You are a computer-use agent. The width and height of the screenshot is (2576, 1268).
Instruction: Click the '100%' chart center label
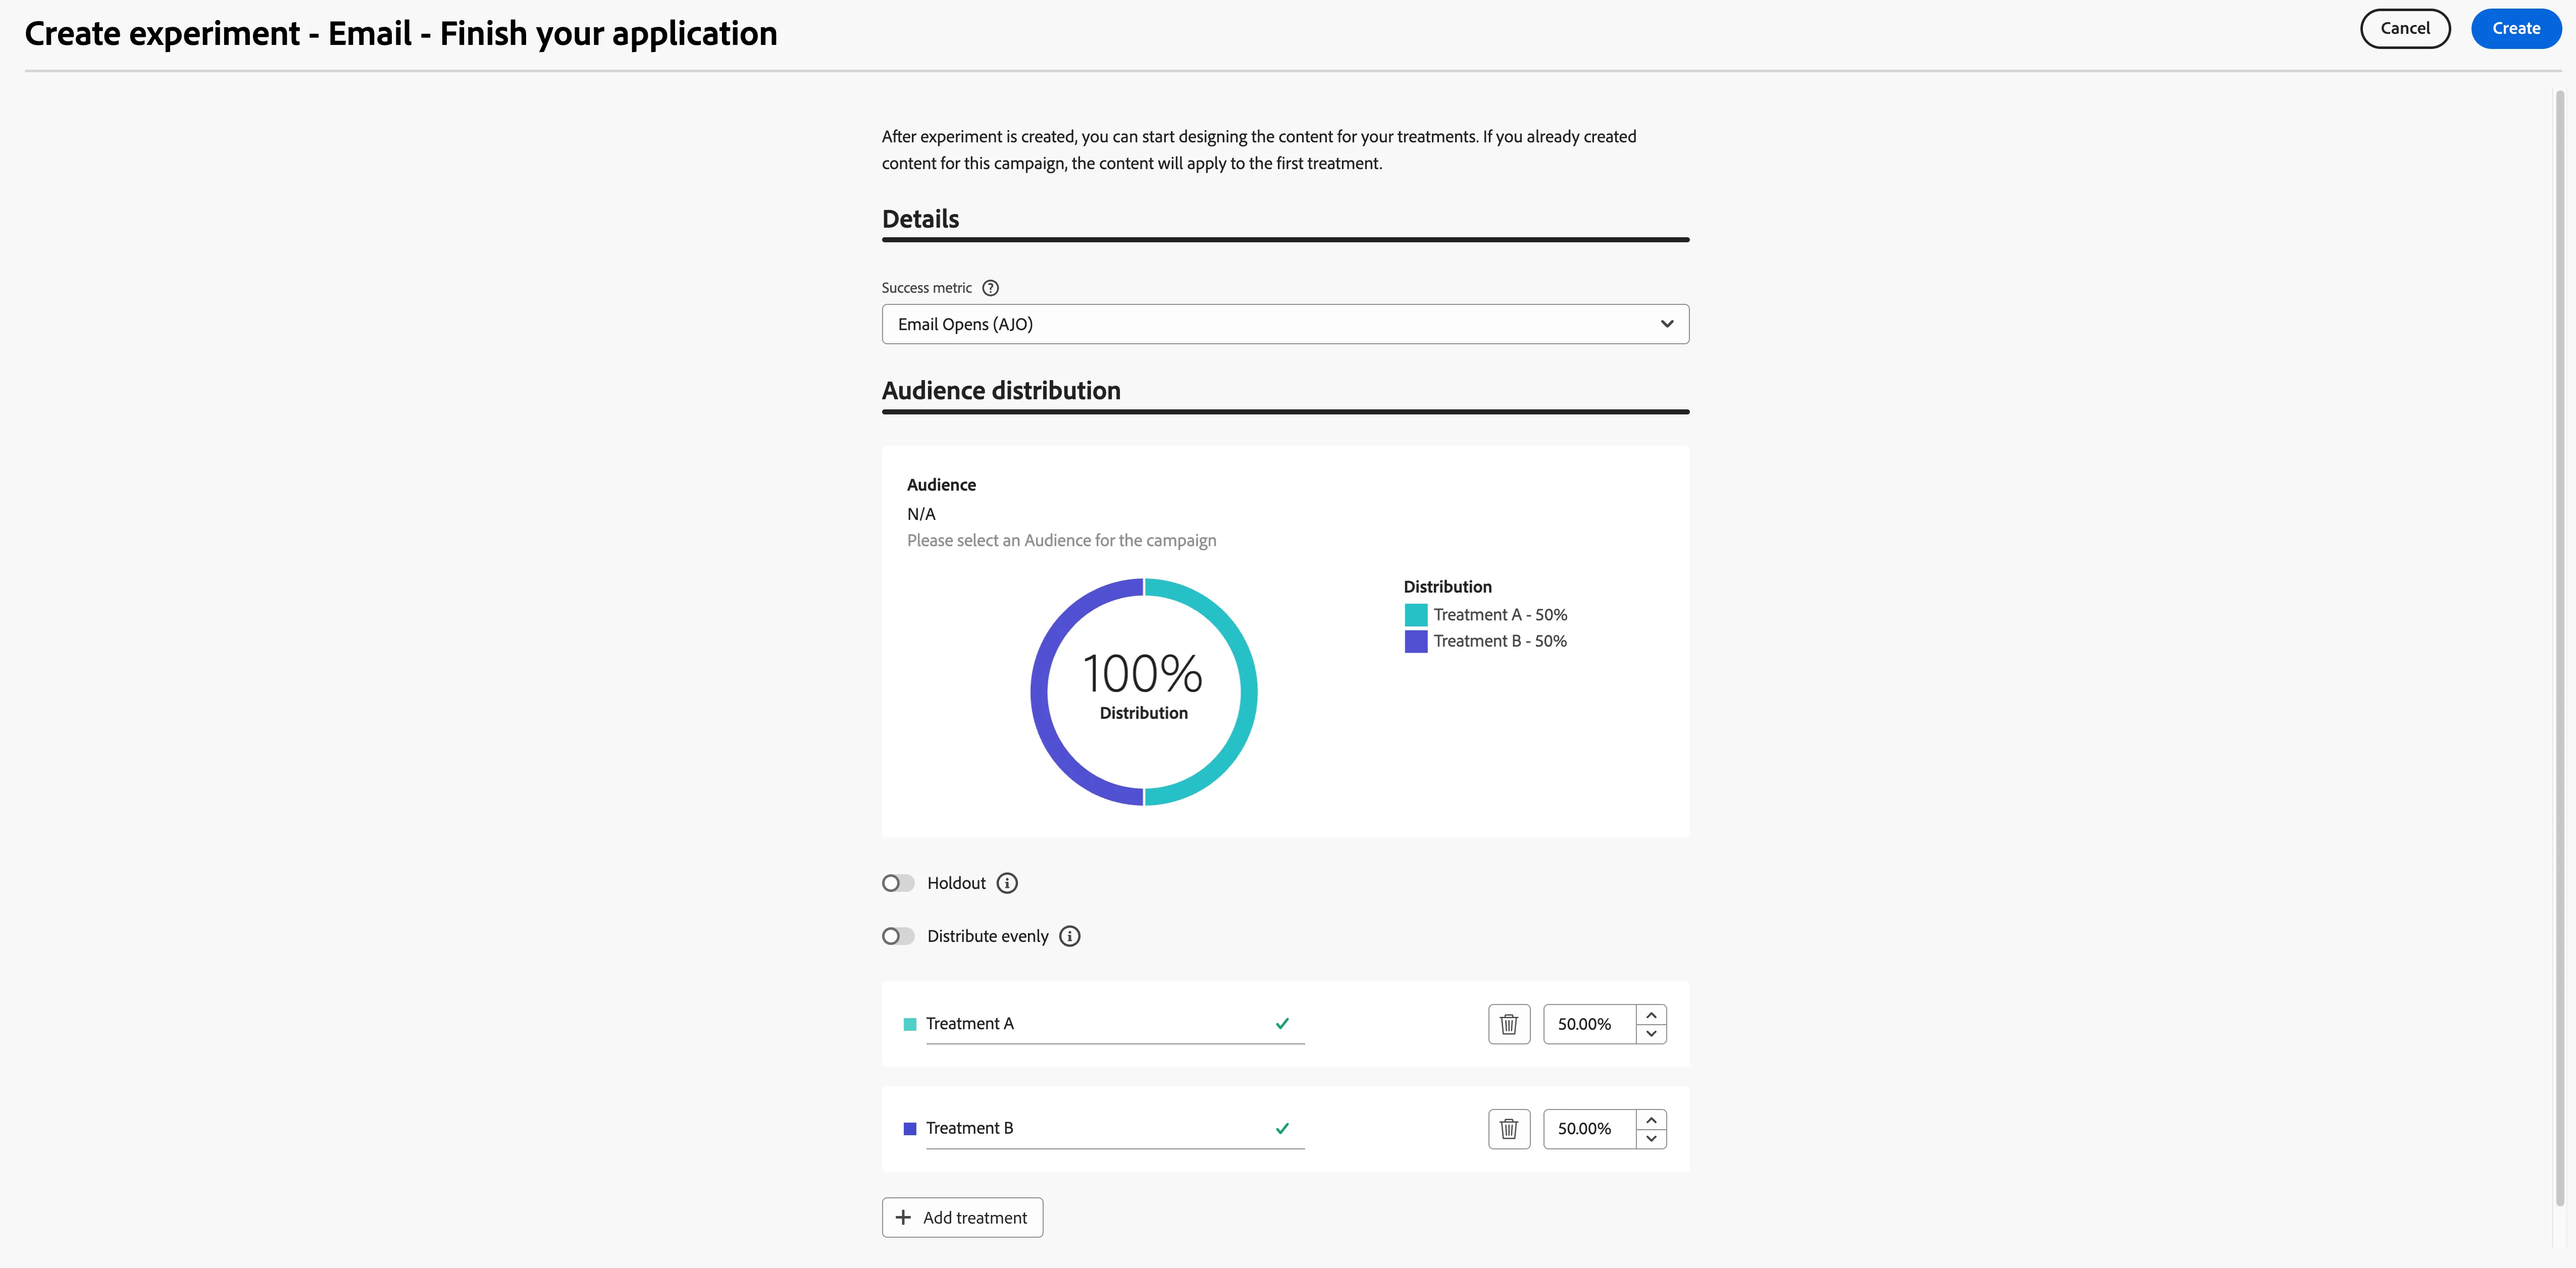(1143, 673)
